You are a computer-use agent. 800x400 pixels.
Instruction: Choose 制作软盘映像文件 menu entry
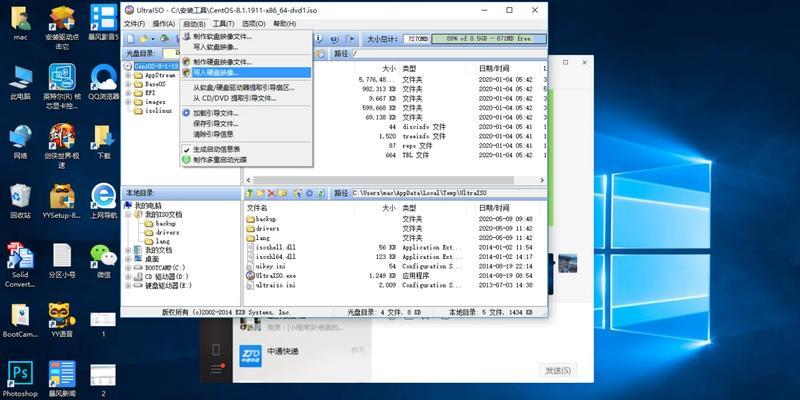point(246,36)
